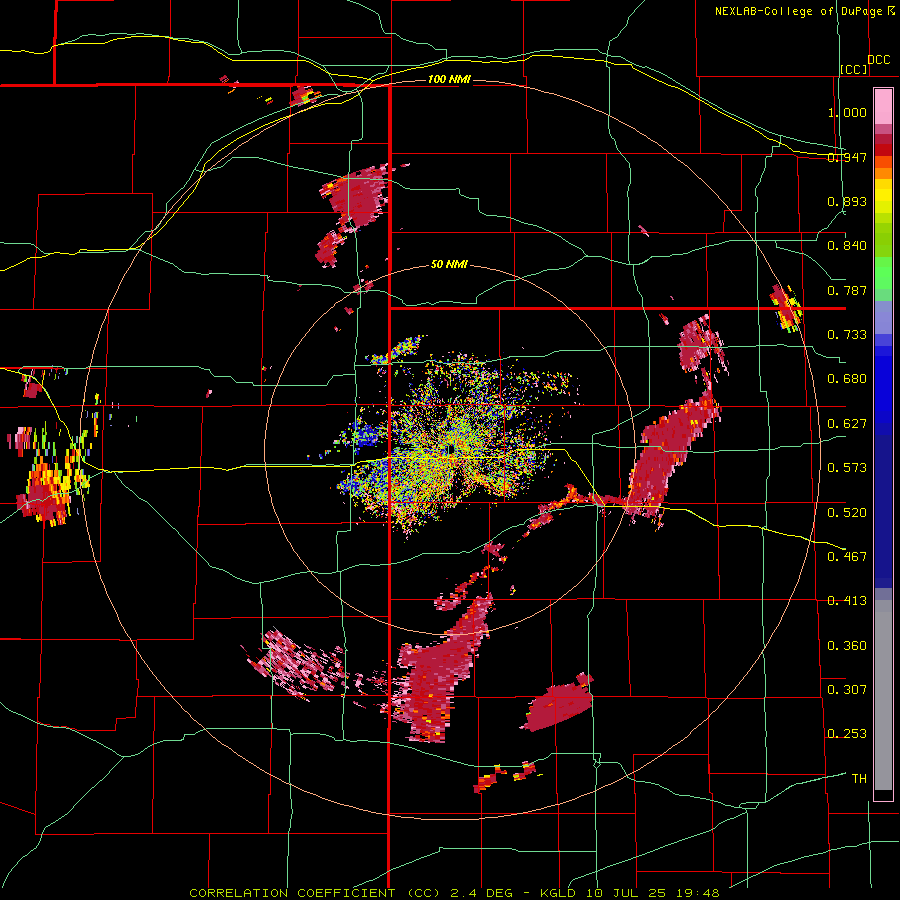900x900 pixels.
Task: Click the 100 NMI range ring label
Action: pos(449,79)
